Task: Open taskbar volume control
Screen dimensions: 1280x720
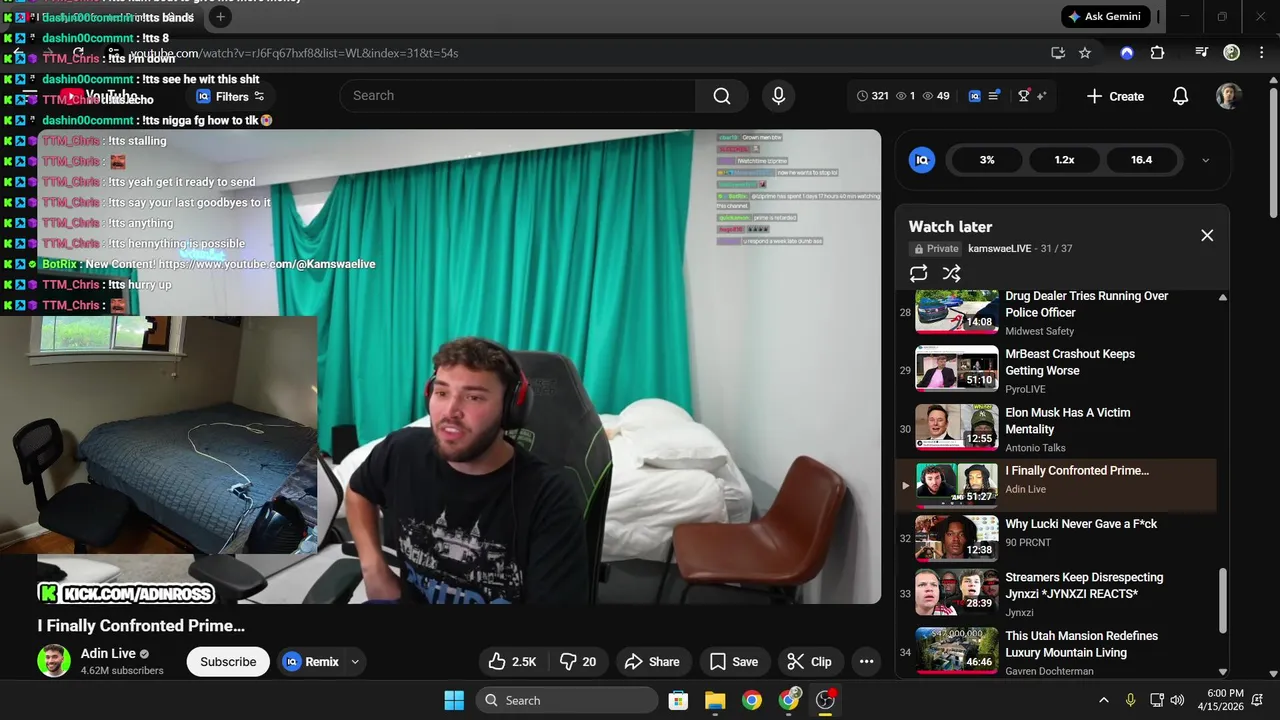Action: tap(1178, 700)
